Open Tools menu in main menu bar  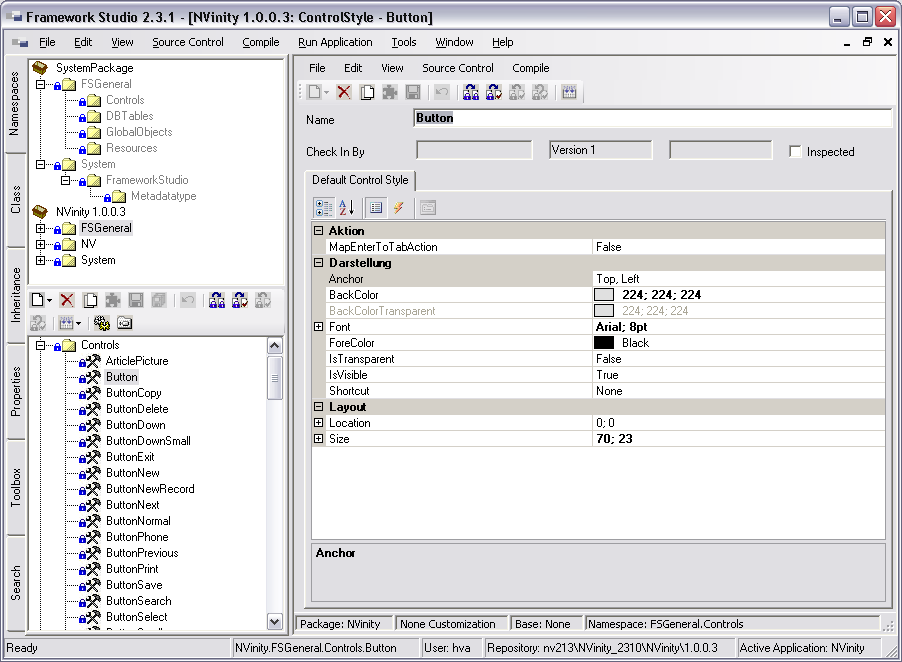[404, 42]
